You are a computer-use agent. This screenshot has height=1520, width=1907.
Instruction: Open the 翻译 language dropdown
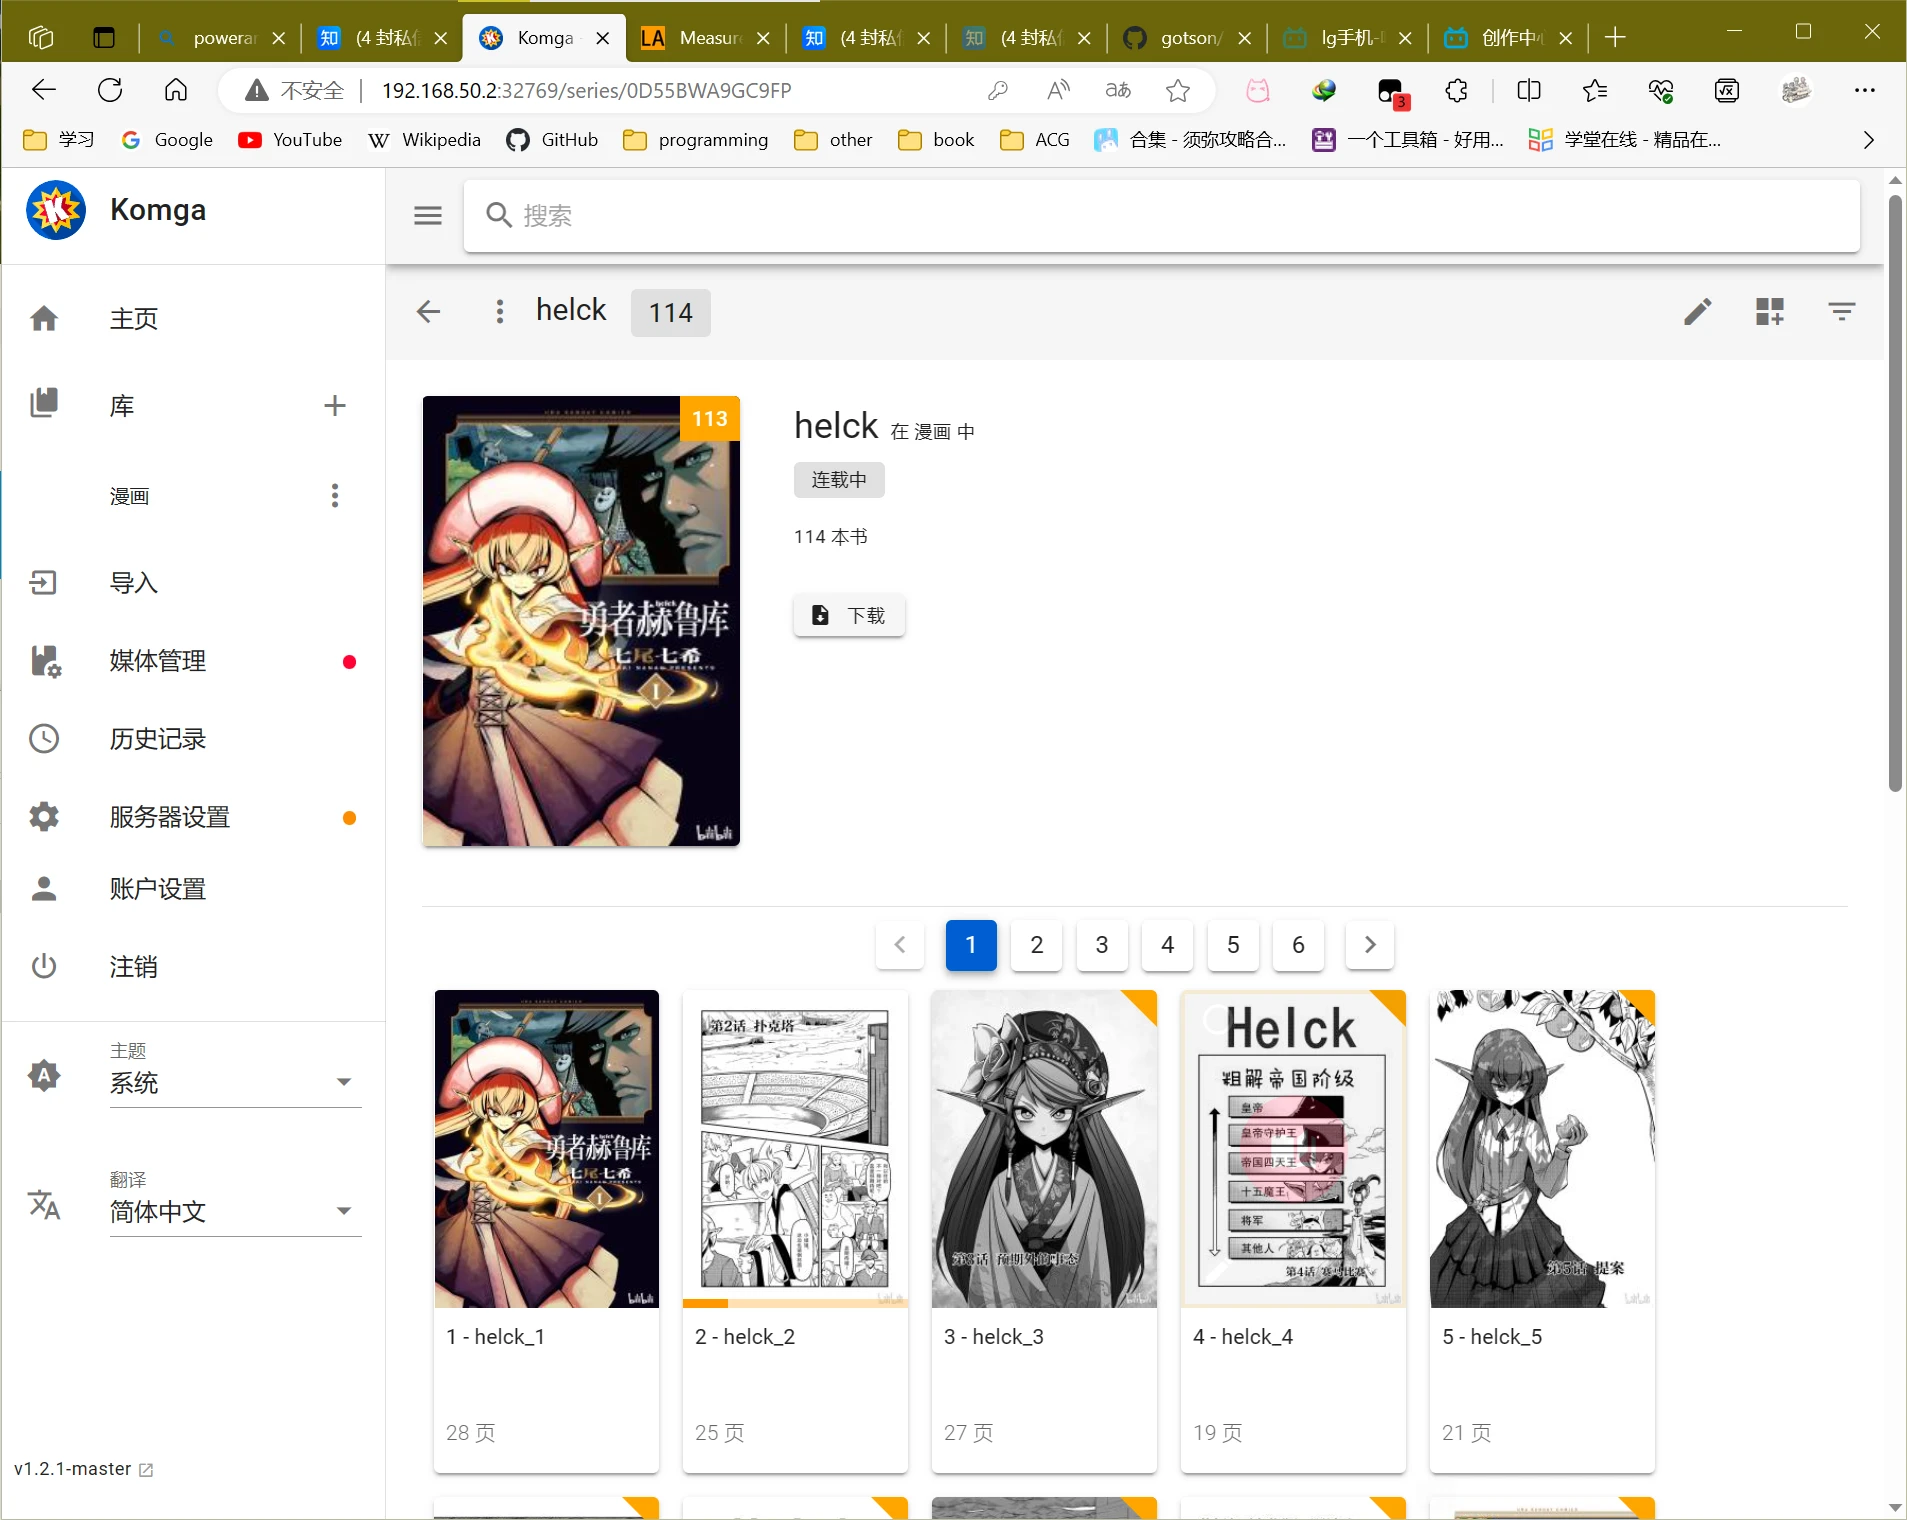pos(235,1212)
